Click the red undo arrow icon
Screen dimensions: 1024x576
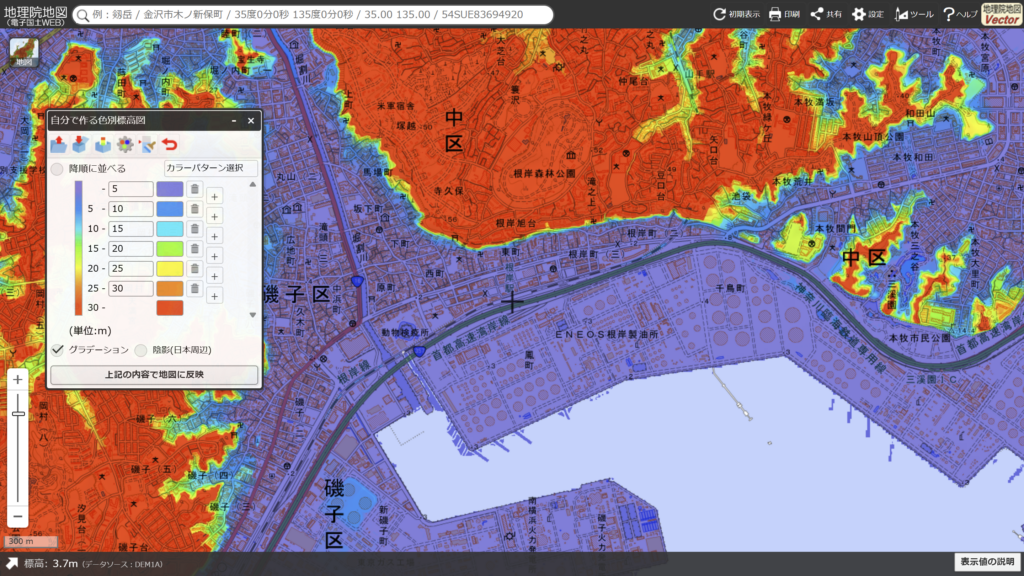(170, 144)
